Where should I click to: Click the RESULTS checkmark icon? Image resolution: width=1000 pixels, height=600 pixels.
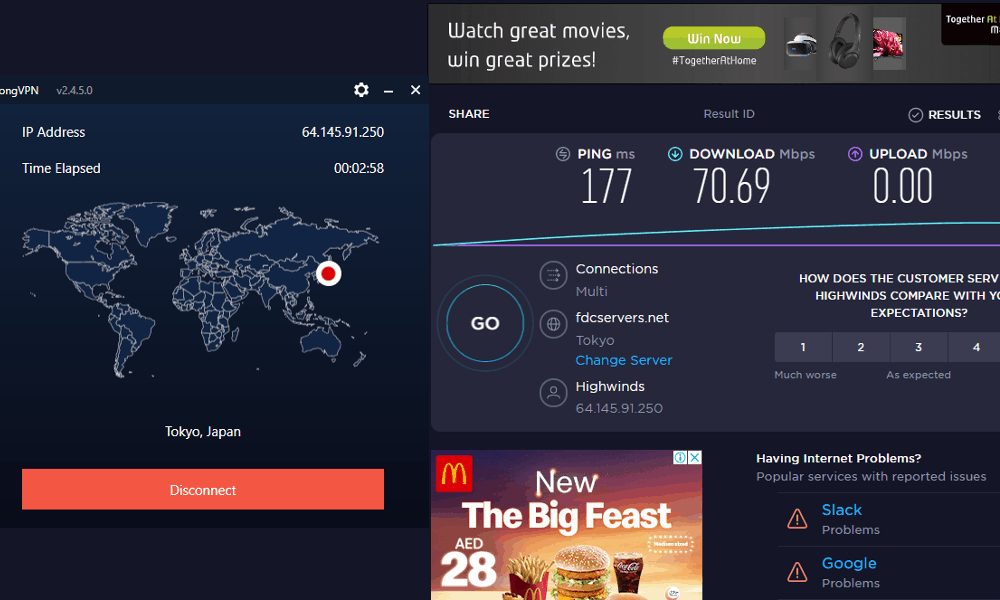[915, 115]
